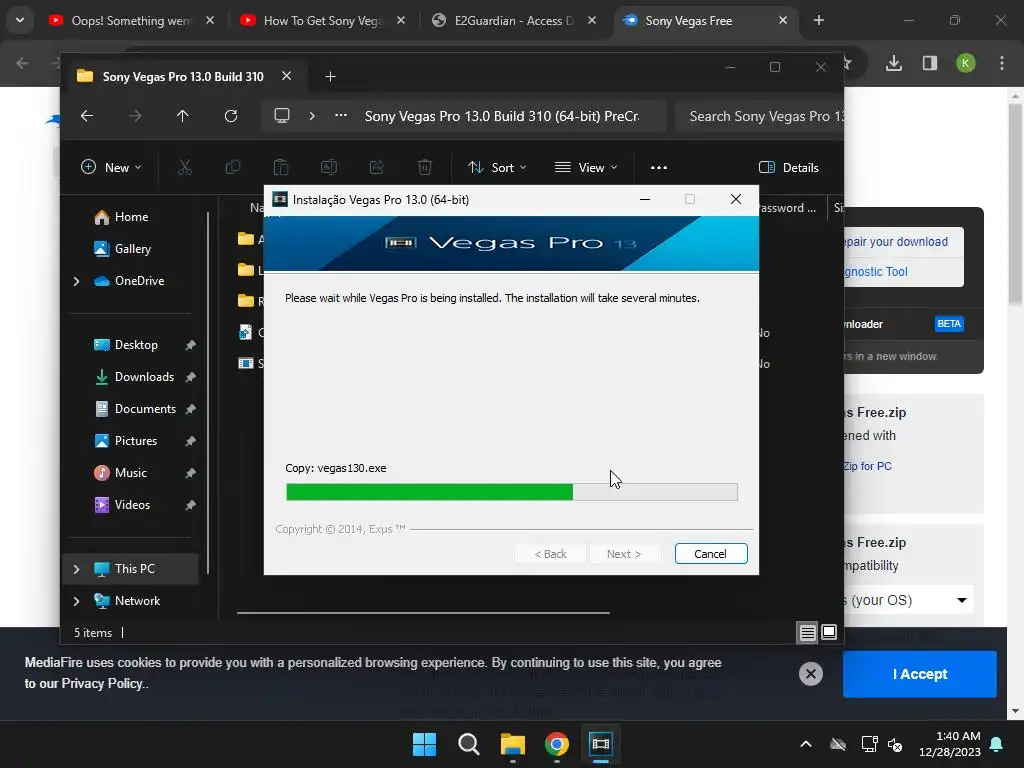The height and width of the screenshot is (768, 1024).
Task: Open Chrome downloads icon
Action: coord(894,63)
